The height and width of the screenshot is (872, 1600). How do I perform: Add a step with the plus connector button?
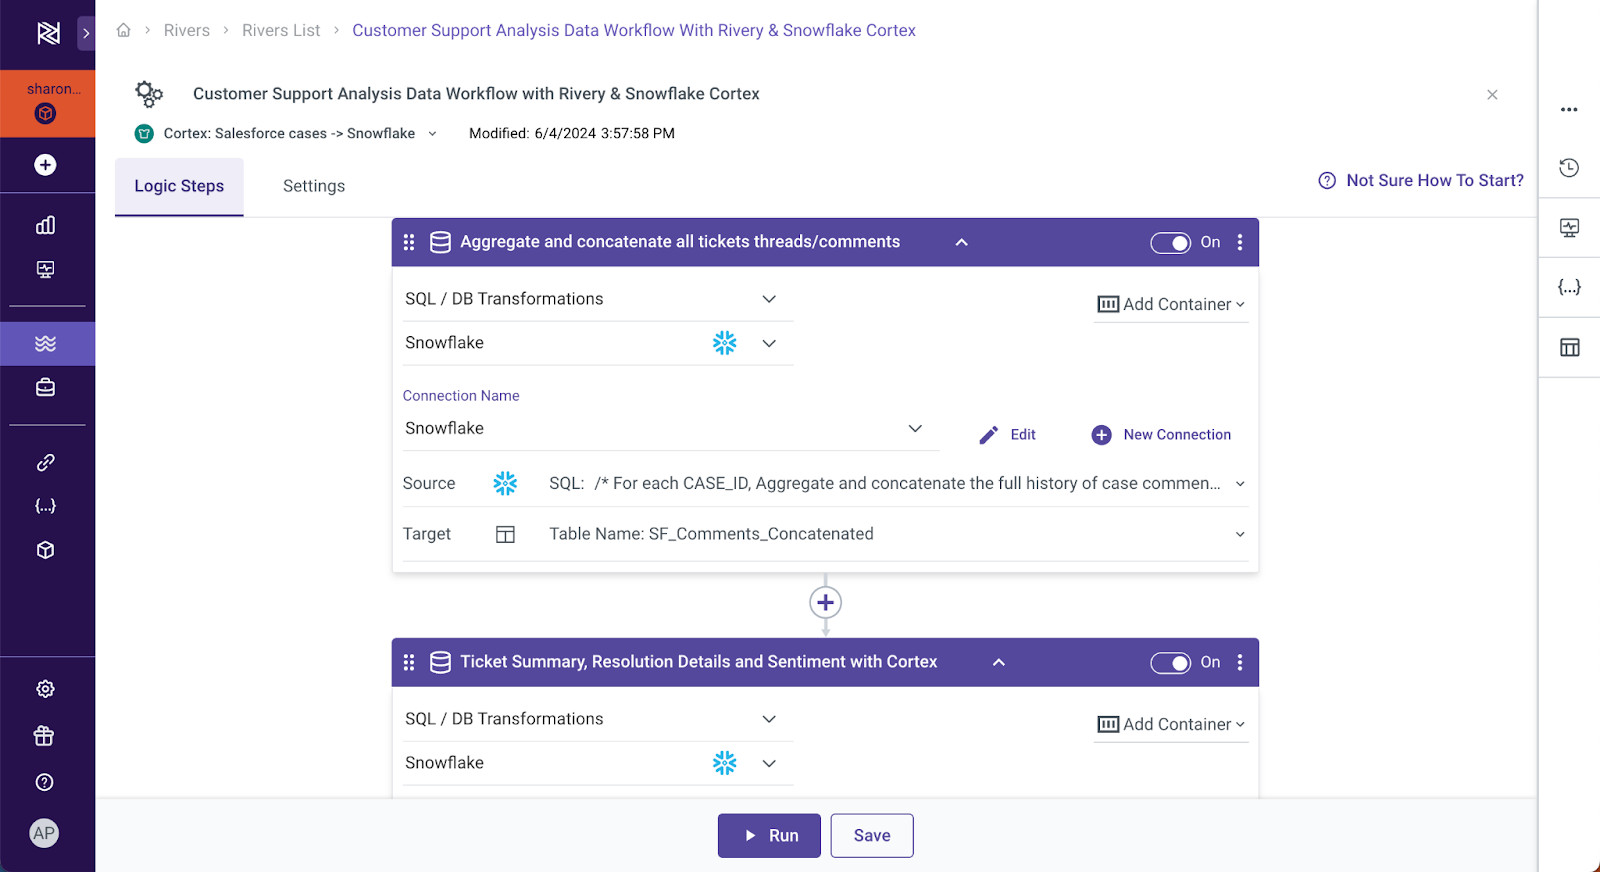tap(825, 603)
